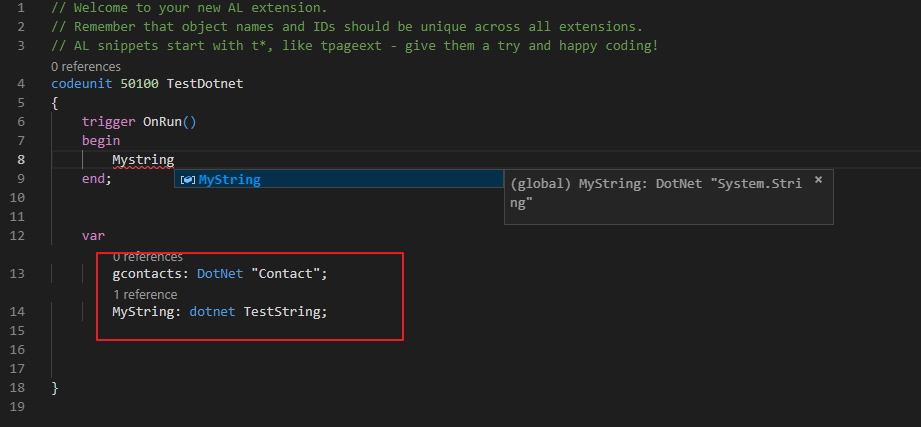
Task: Click the TestDotnet codeunit name
Action: coord(204,84)
